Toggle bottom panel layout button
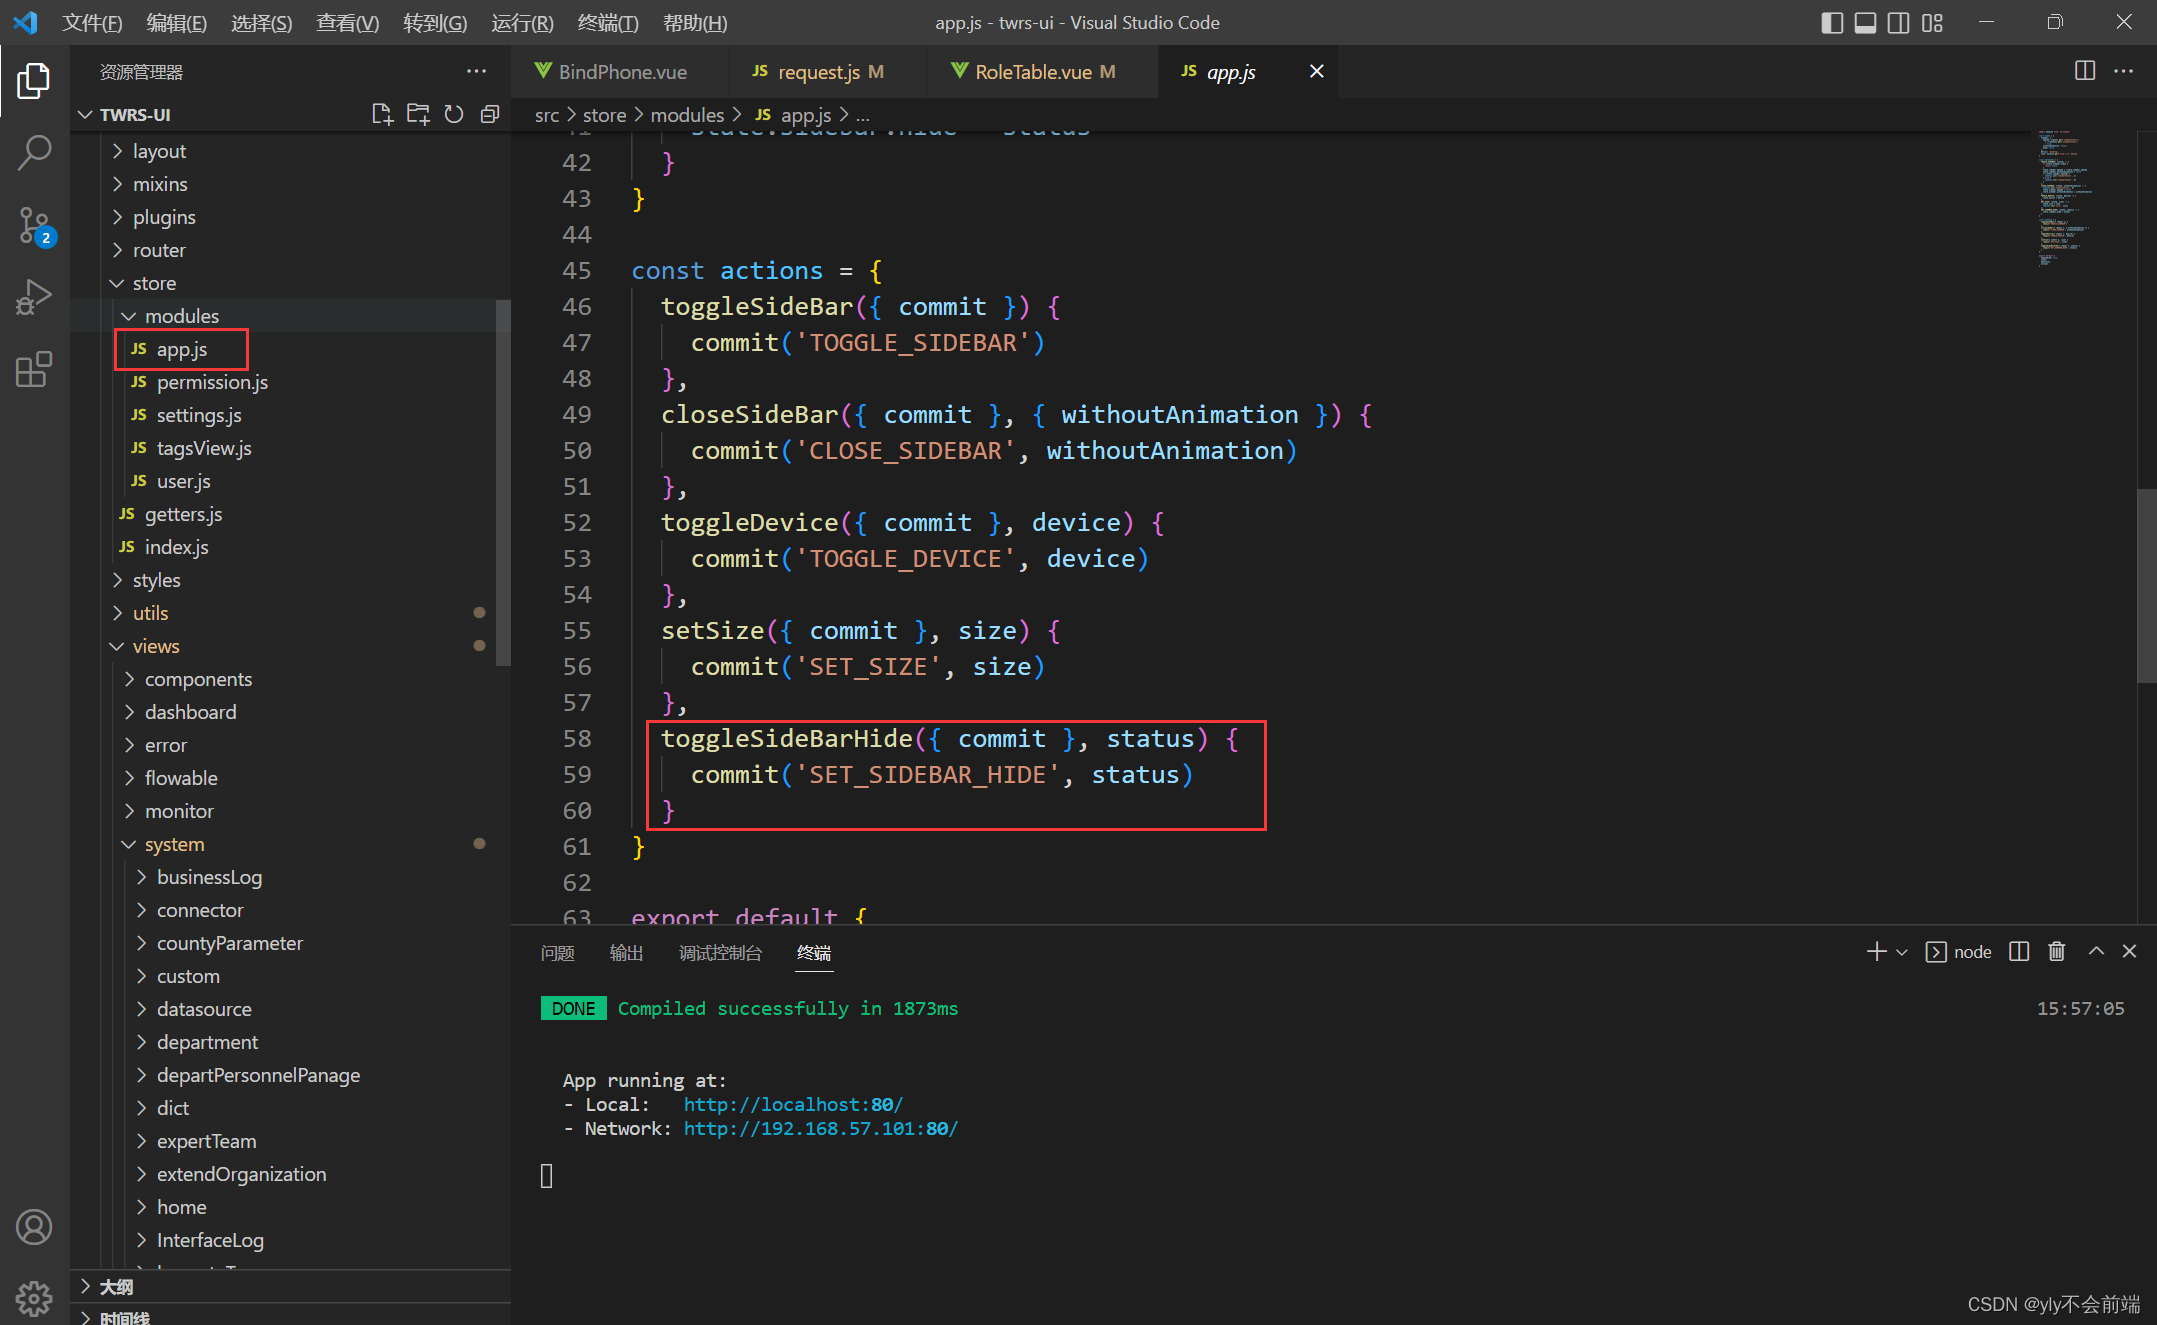 (x=1865, y=22)
